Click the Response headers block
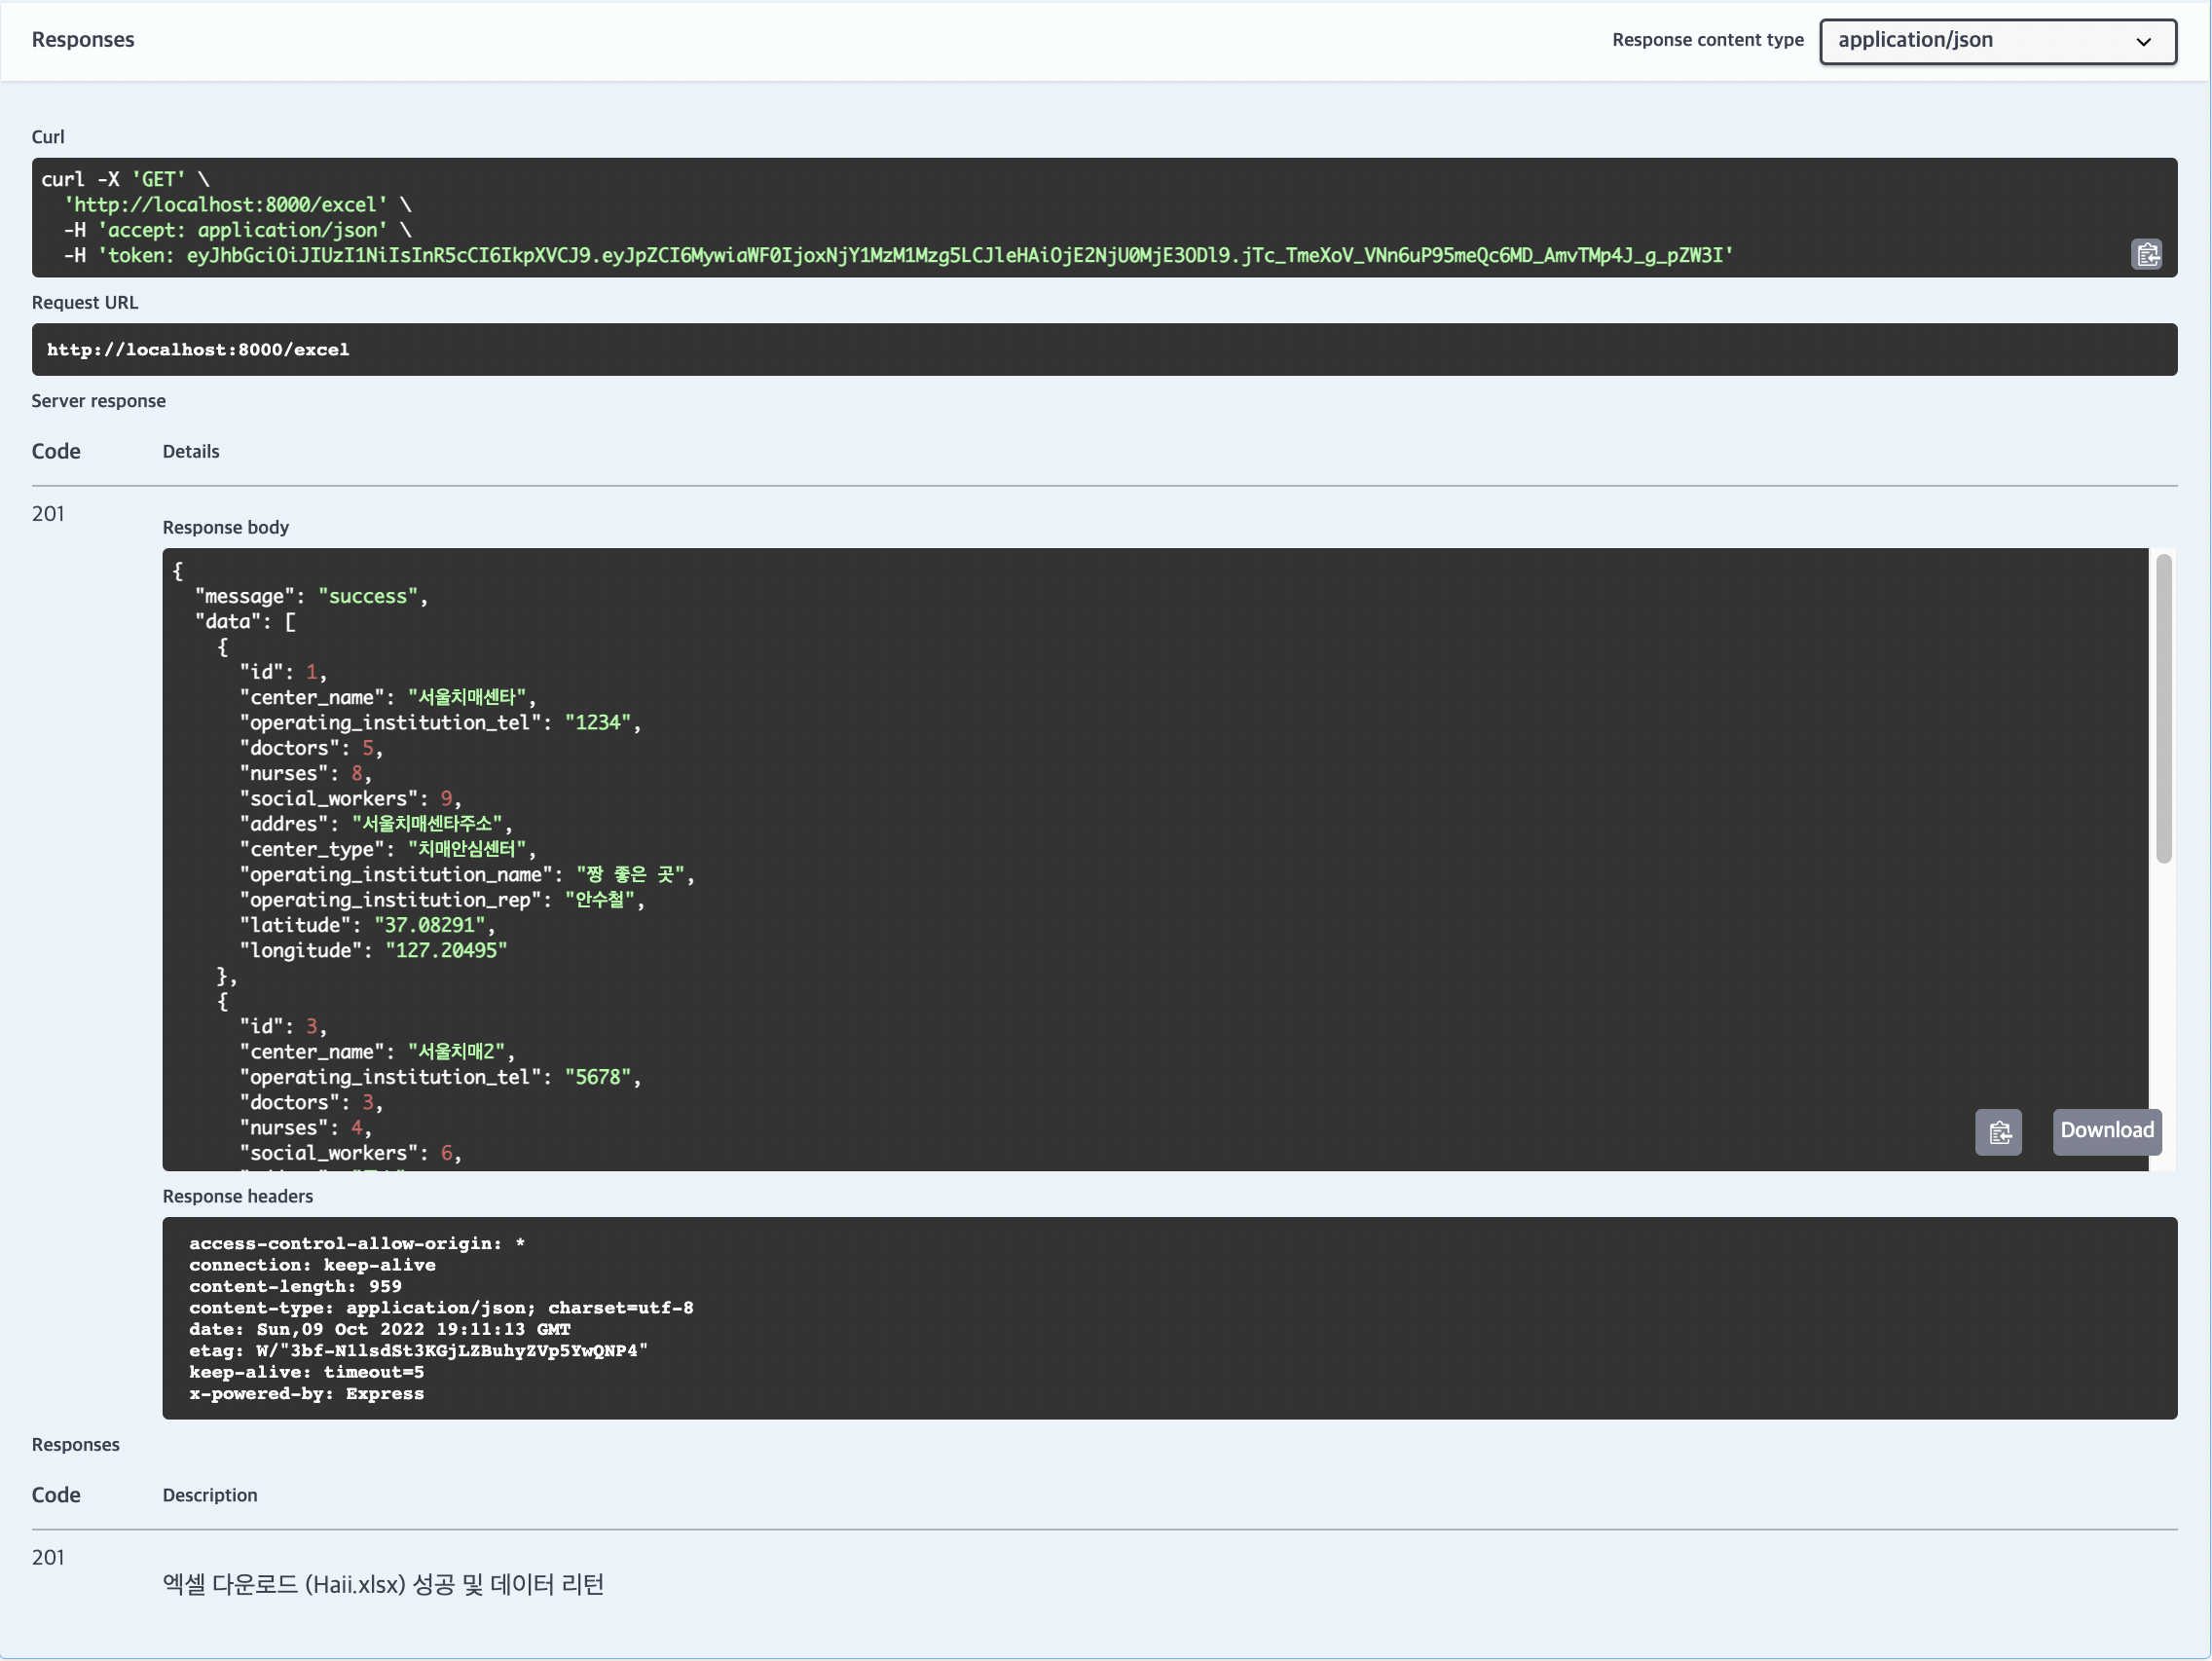This screenshot has height=1661, width=2212. (x=1100, y=1318)
